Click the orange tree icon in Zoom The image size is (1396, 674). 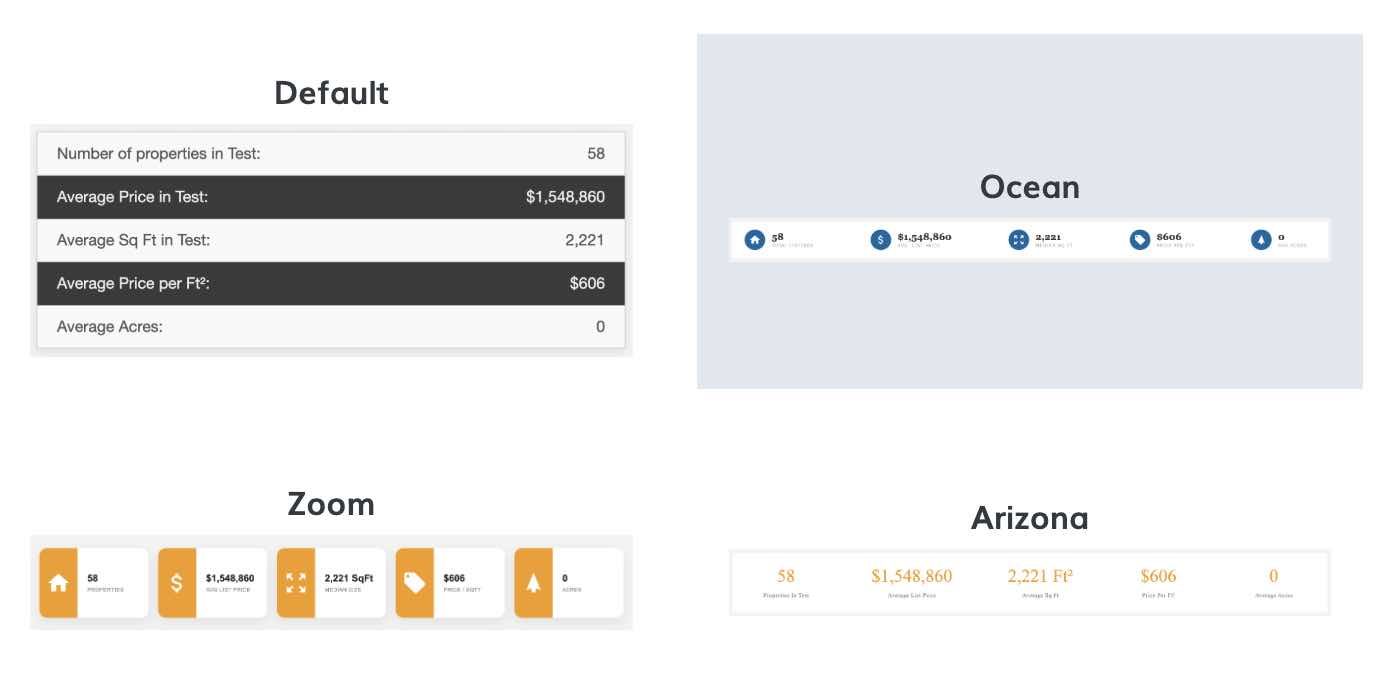(x=533, y=583)
